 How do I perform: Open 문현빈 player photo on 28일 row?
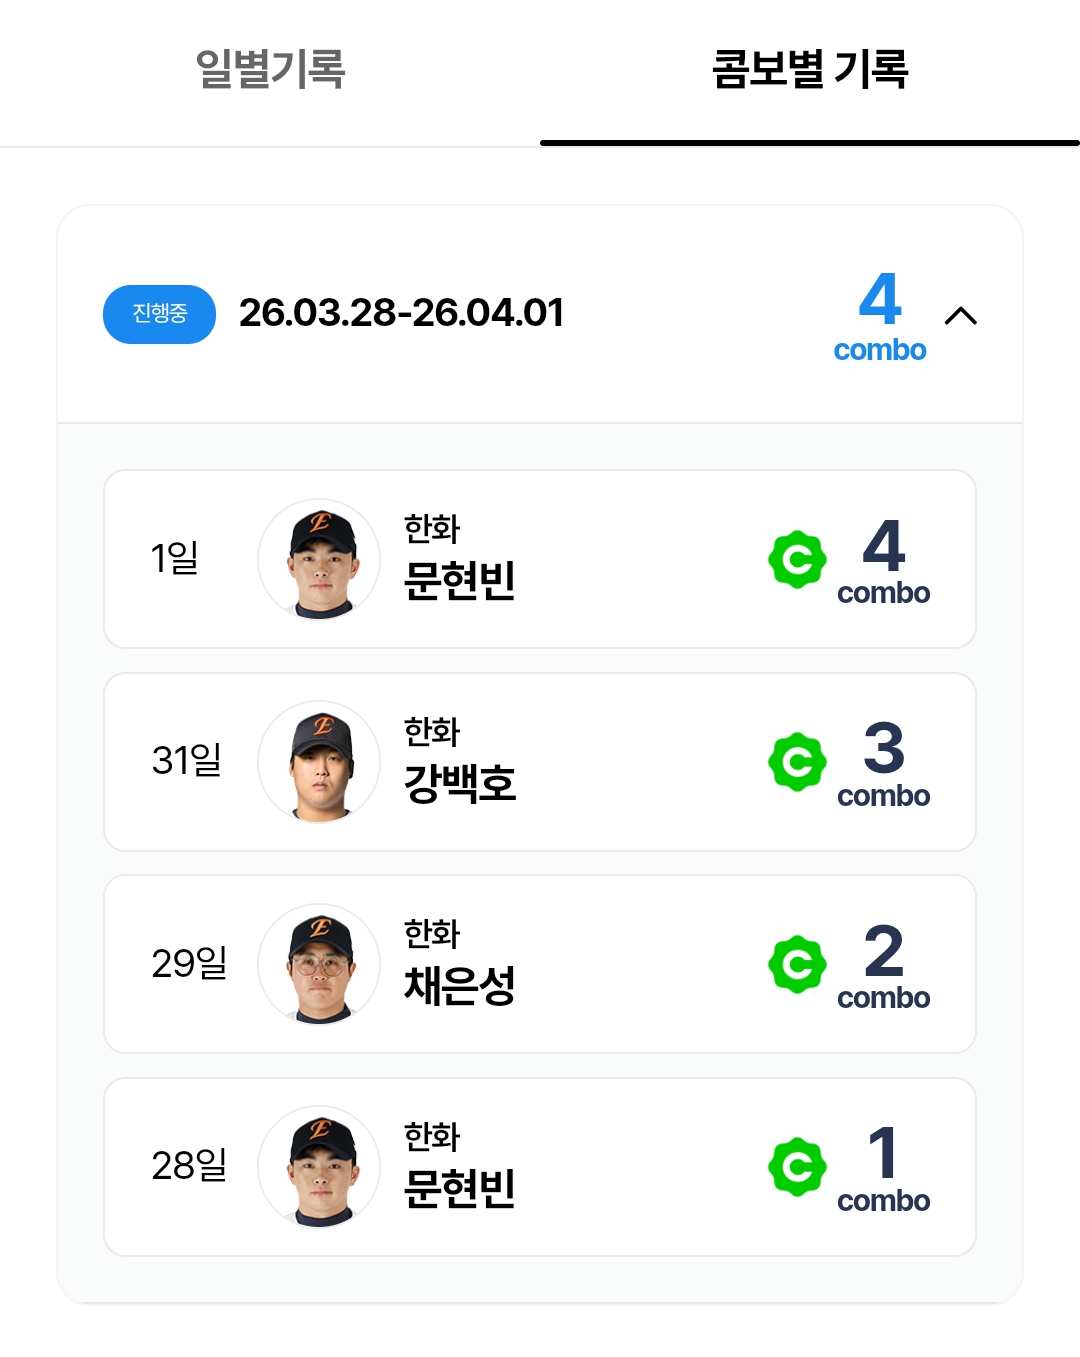coord(319,1167)
